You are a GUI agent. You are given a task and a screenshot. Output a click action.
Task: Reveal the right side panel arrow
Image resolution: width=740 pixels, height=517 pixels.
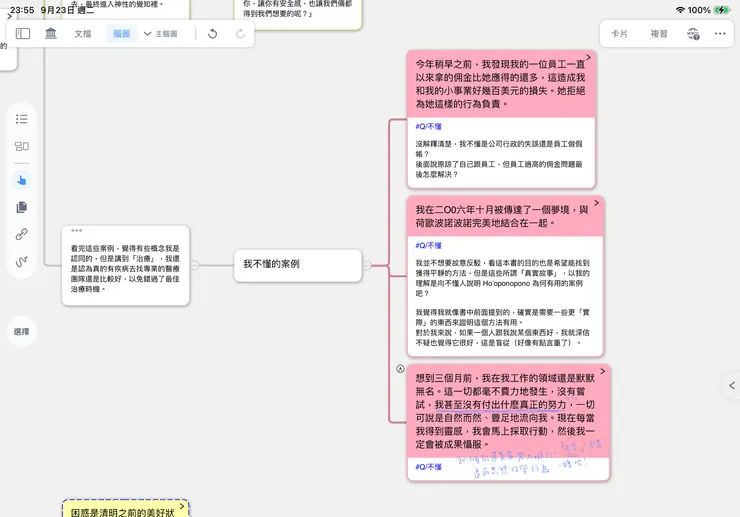[x=732, y=386]
